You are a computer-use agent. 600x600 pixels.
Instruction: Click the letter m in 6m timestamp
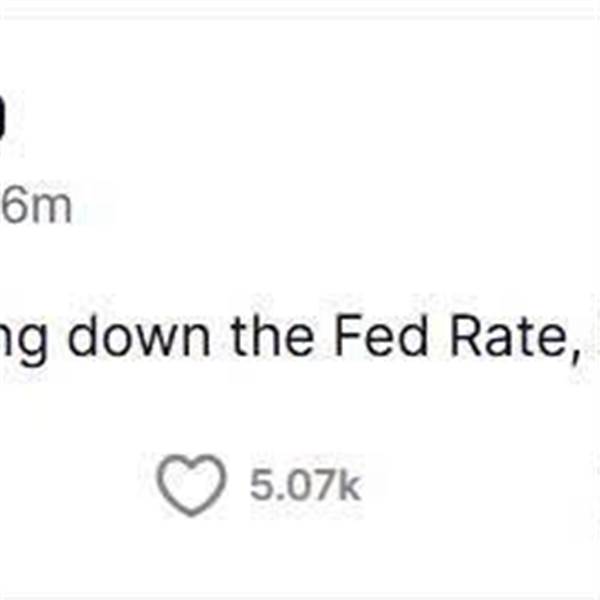[52, 210]
